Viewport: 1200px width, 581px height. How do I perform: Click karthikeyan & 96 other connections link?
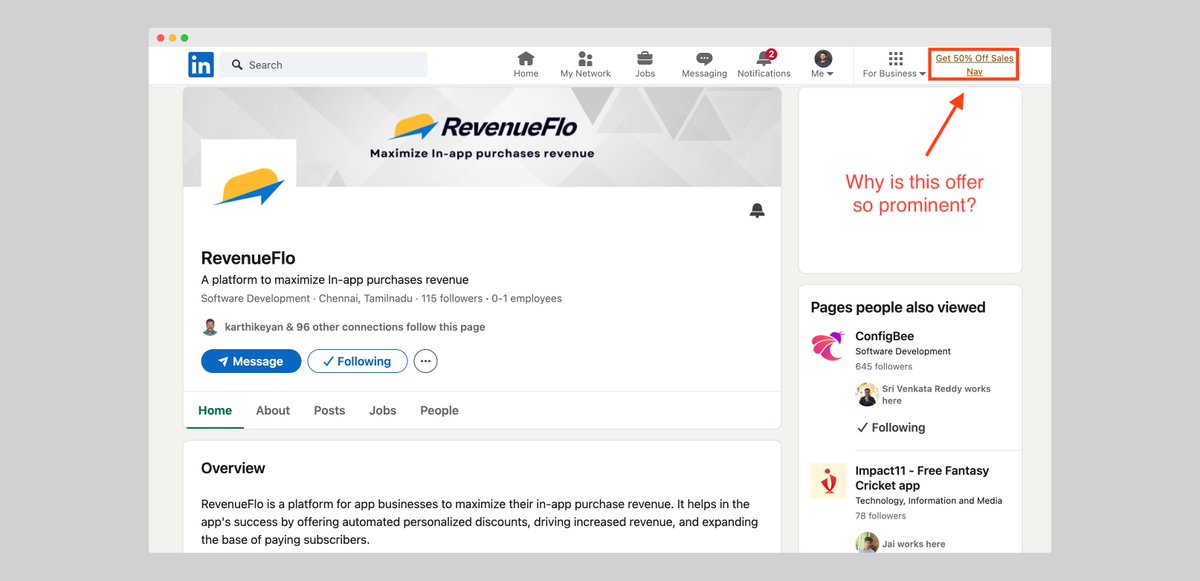355,327
